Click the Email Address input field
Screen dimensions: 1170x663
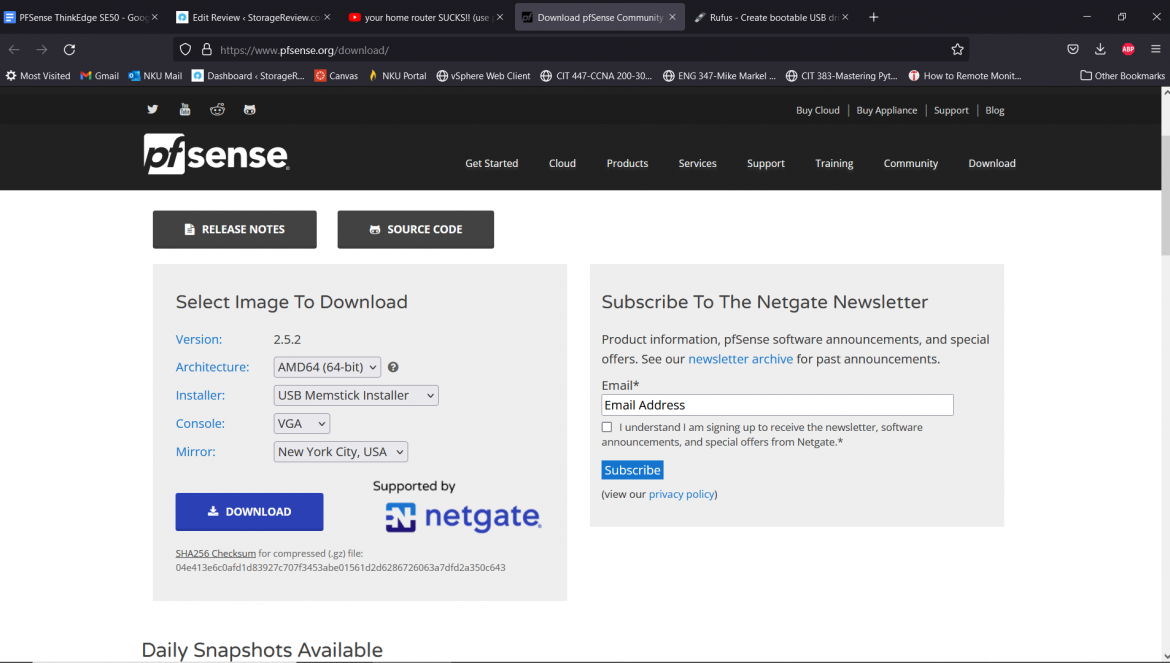[x=778, y=405]
